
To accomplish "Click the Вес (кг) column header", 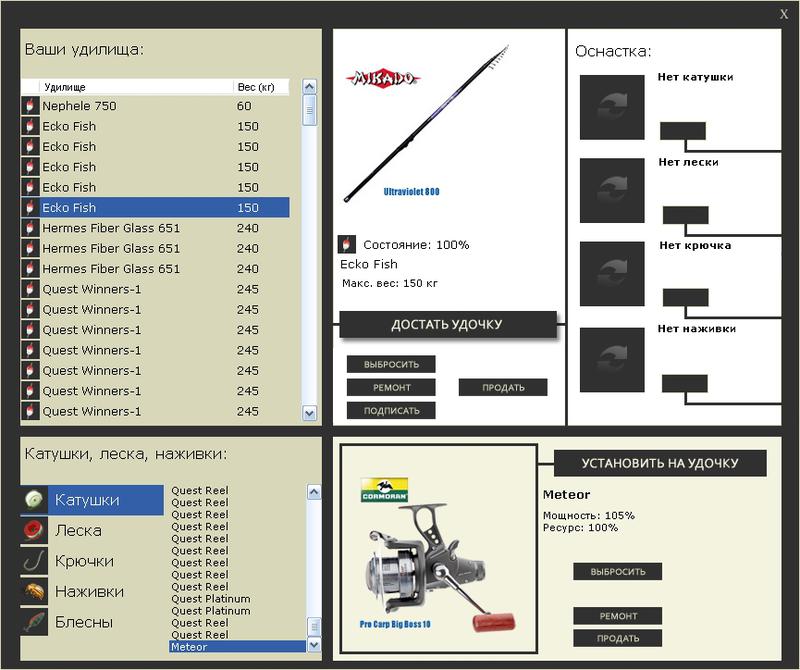I will 261,87.
